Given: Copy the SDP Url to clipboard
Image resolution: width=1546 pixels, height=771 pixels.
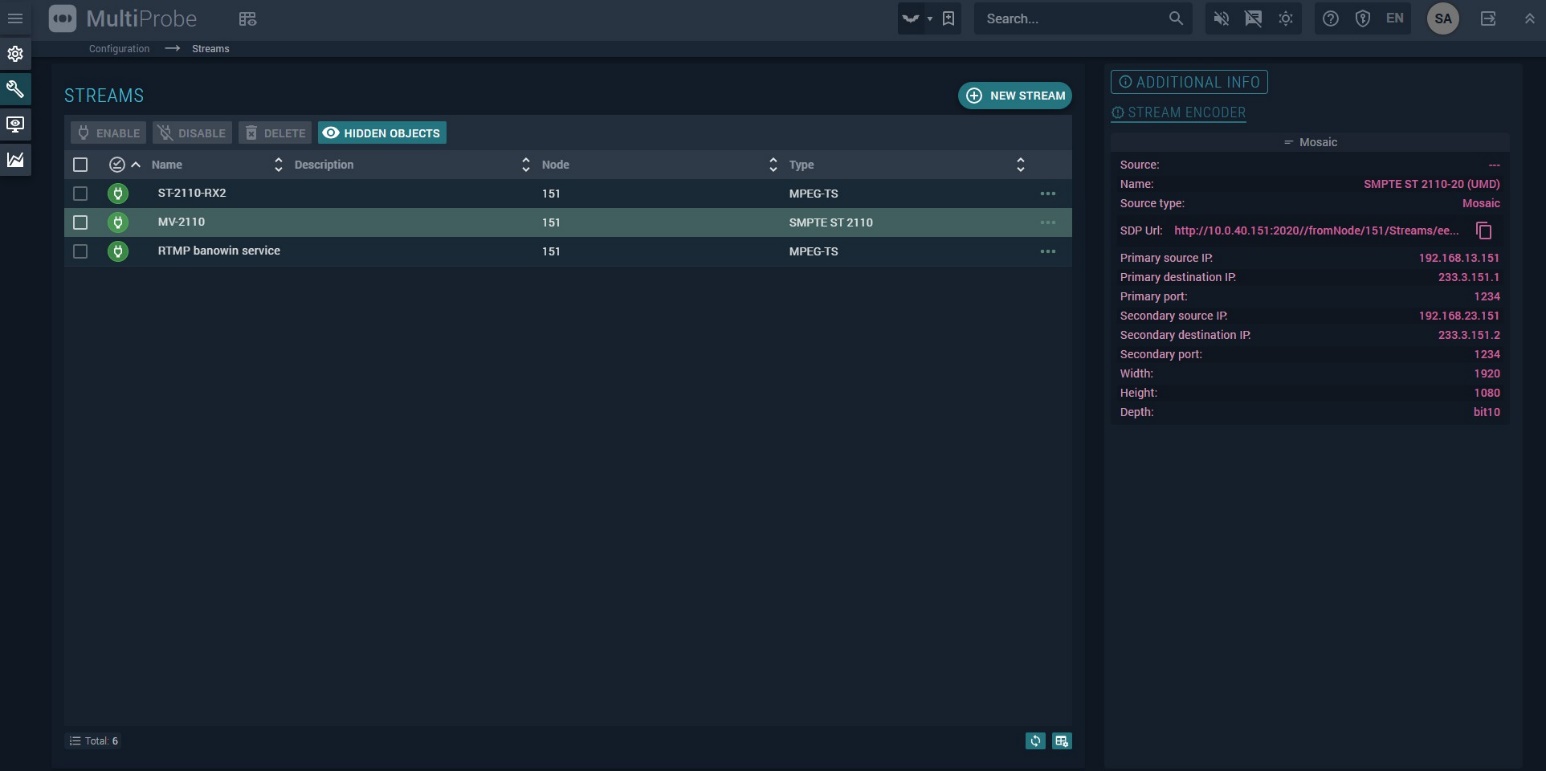Looking at the screenshot, I should pos(1484,231).
